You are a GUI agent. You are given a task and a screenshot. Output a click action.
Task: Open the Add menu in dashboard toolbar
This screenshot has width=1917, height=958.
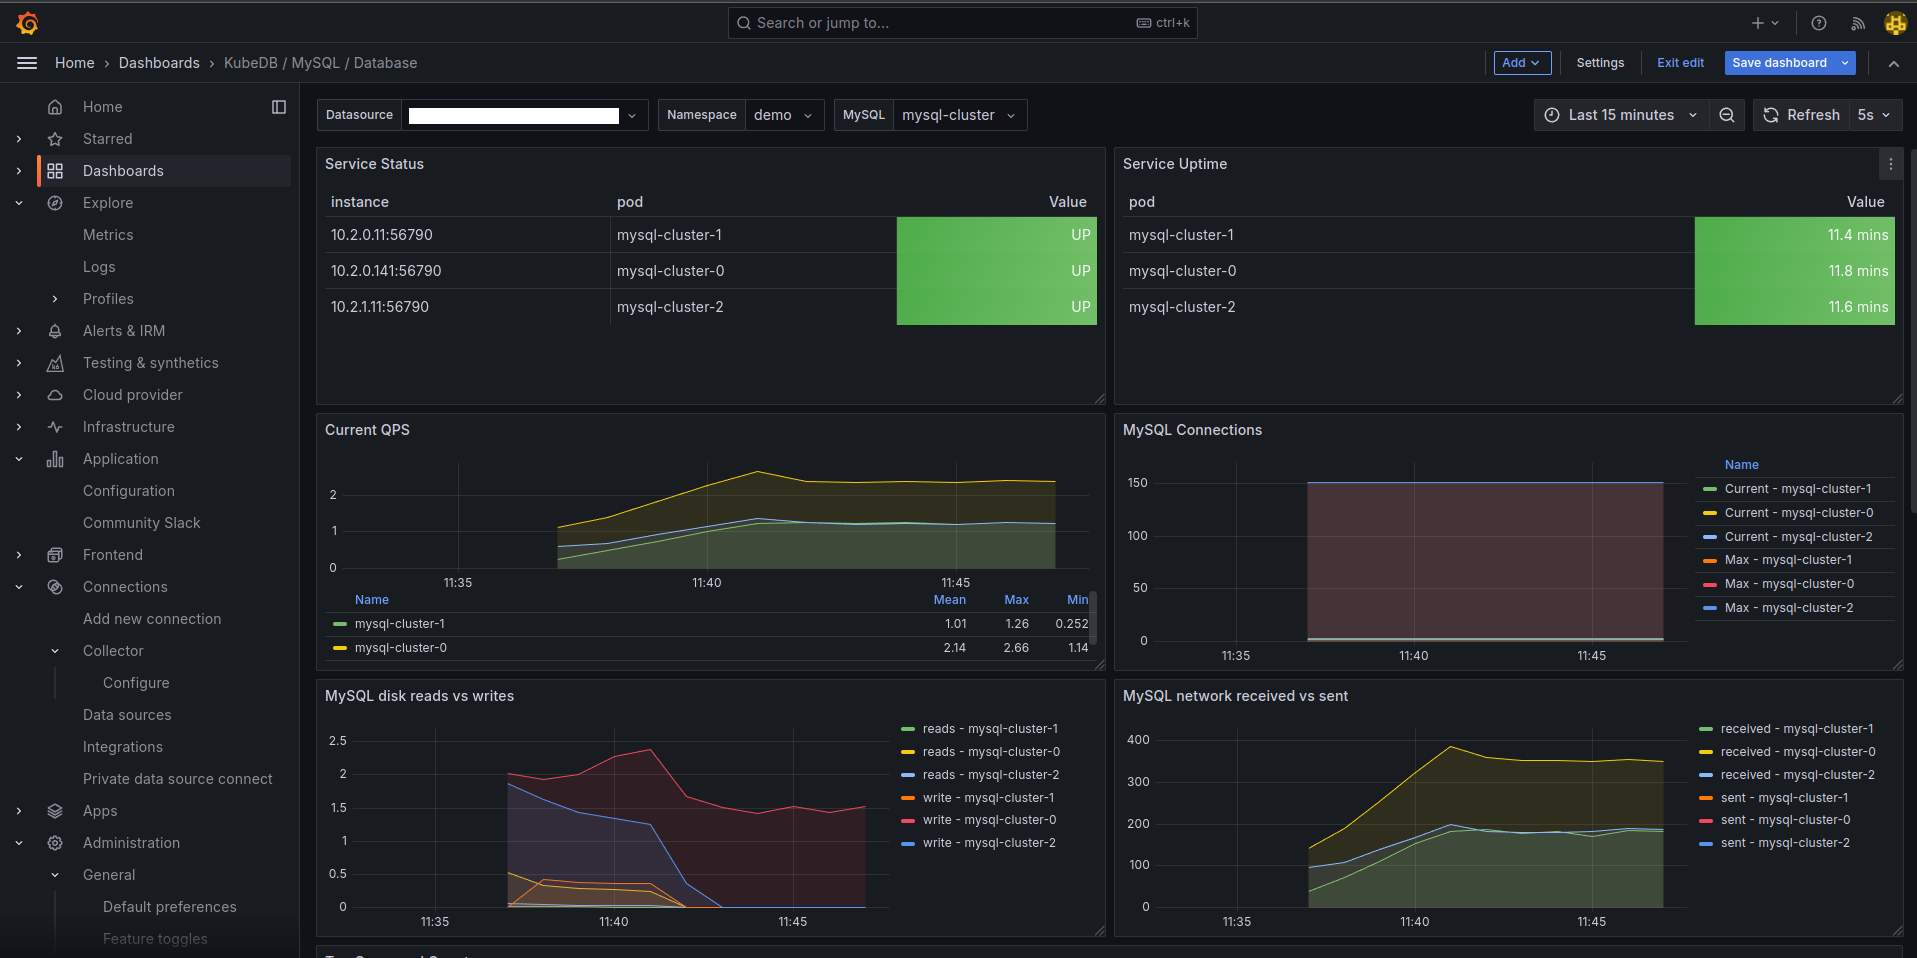(x=1521, y=62)
